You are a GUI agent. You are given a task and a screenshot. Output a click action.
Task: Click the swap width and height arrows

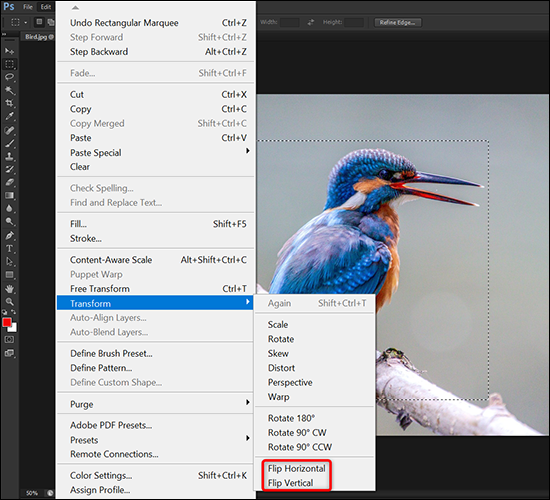click(x=311, y=22)
